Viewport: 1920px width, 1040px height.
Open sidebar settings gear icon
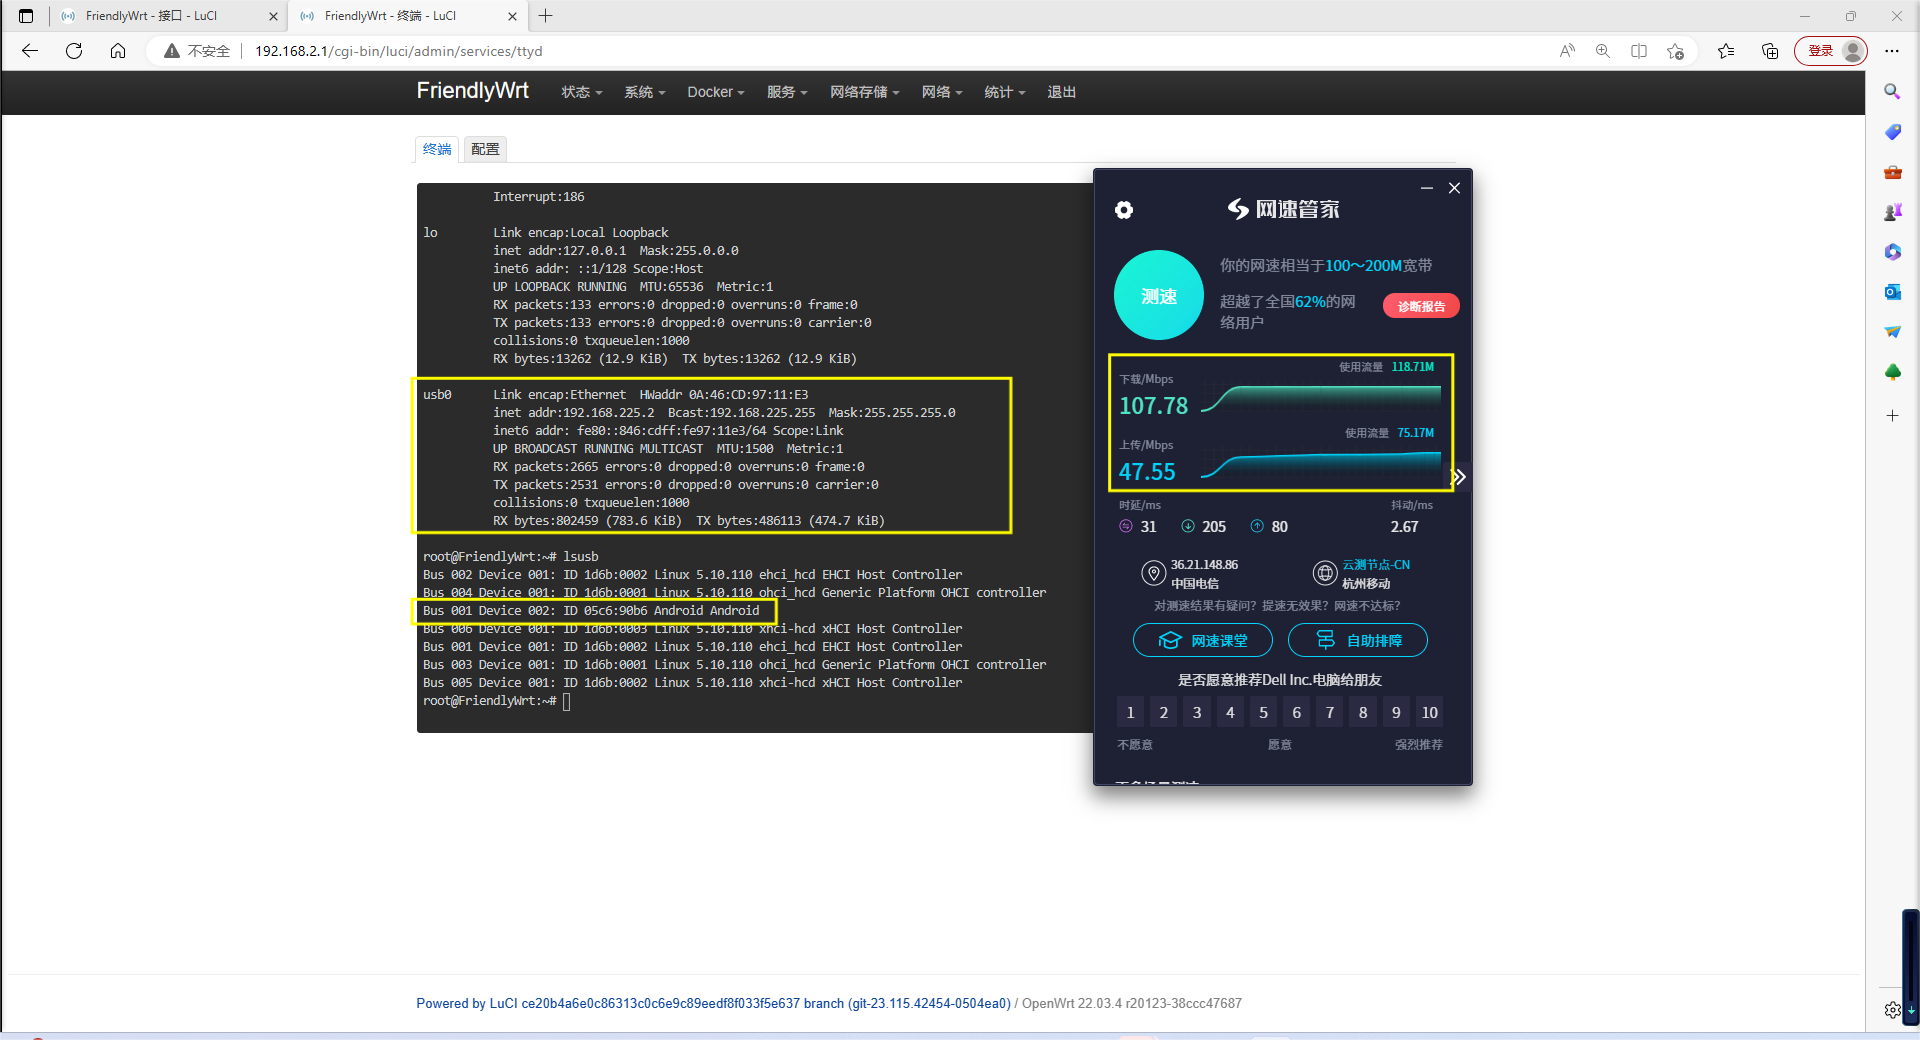click(x=1892, y=1010)
